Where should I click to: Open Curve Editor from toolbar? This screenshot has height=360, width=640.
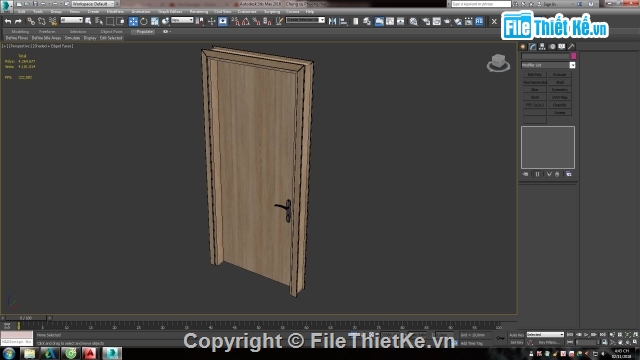point(390,21)
